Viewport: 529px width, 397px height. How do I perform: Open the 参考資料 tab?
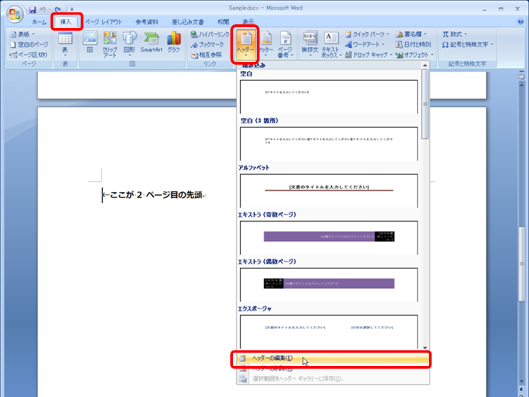tap(147, 22)
